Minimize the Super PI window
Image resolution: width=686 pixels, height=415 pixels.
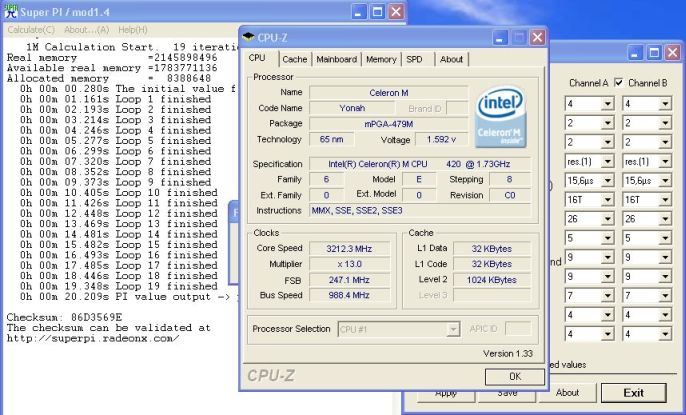pyautogui.click(x=358, y=11)
